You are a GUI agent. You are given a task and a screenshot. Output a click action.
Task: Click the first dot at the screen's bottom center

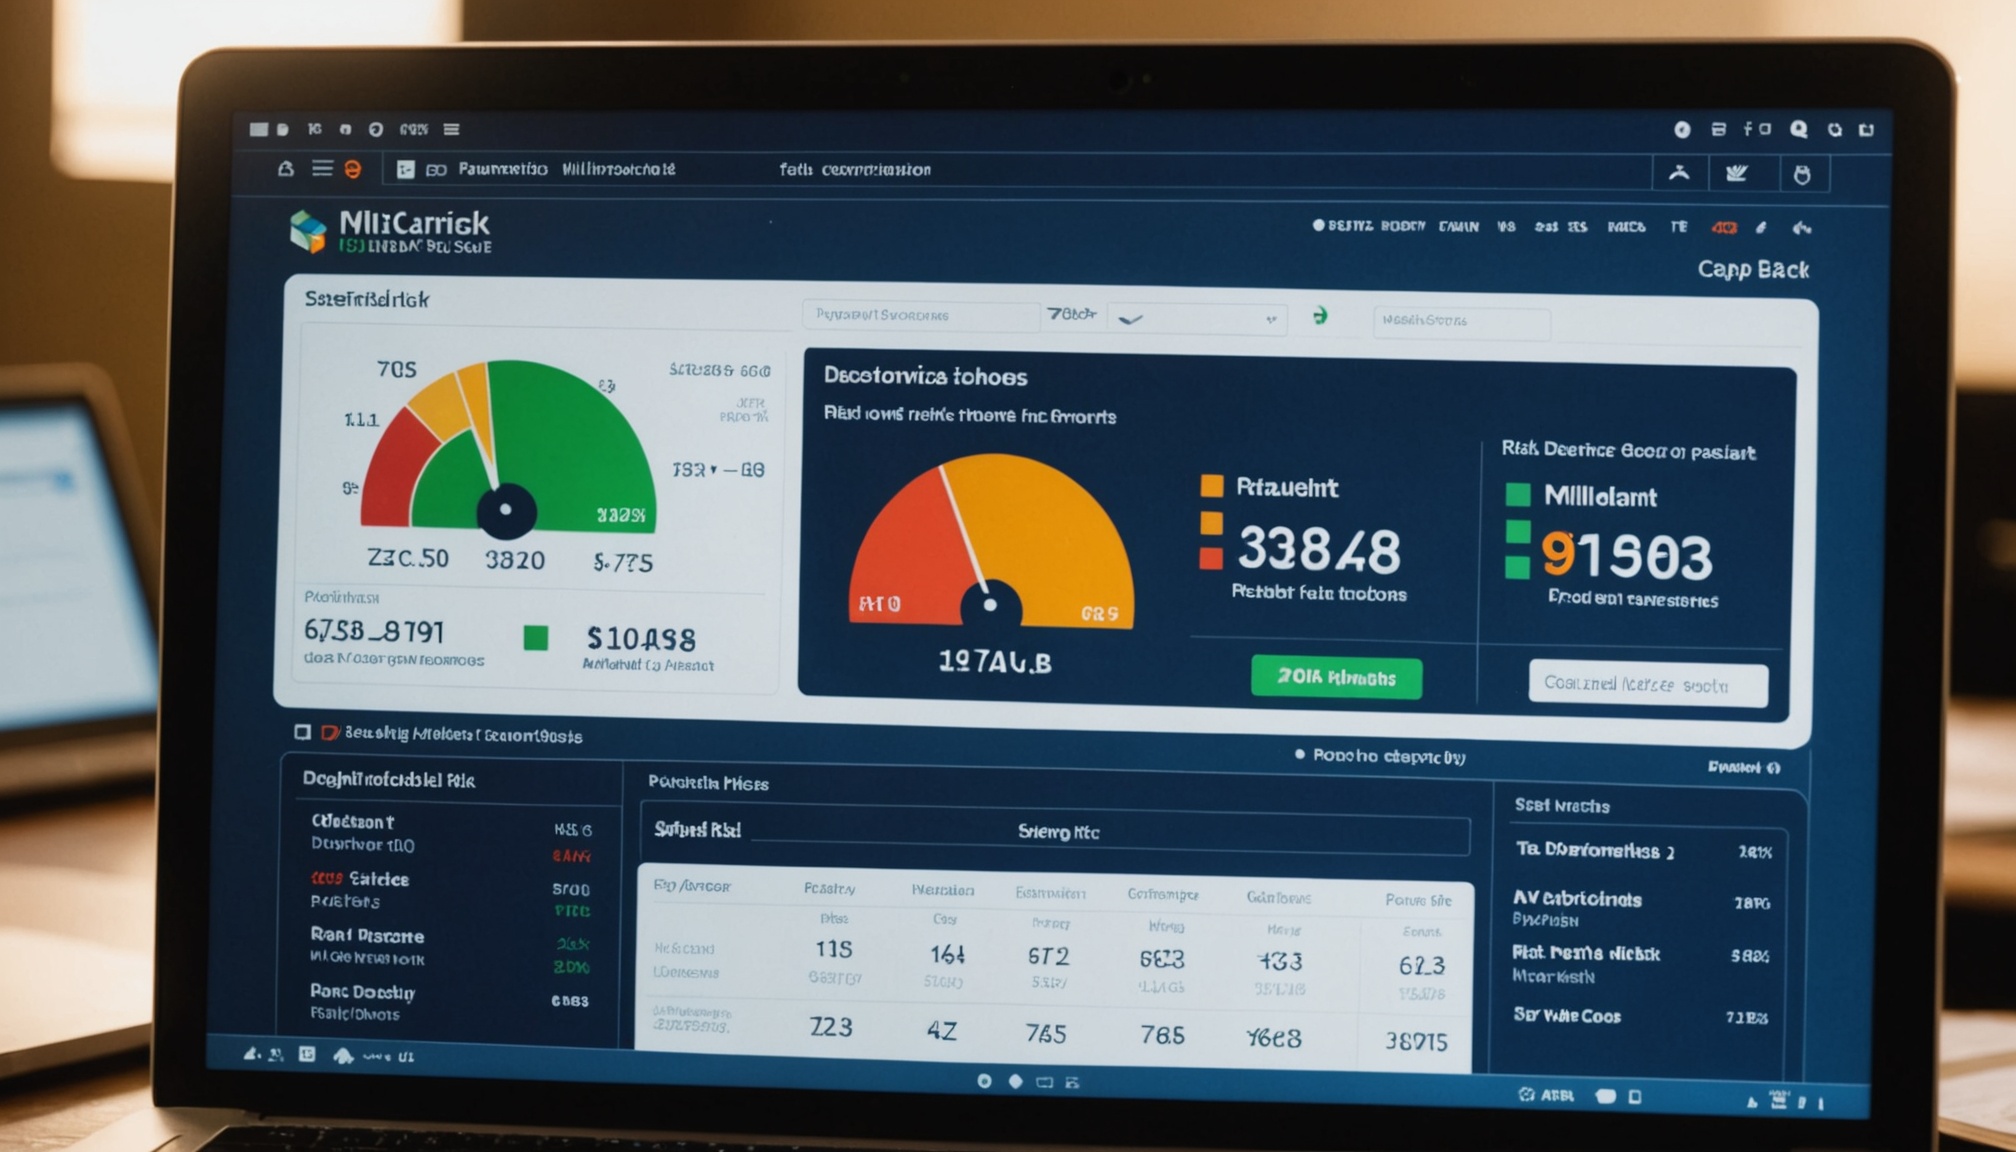click(x=984, y=1081)
